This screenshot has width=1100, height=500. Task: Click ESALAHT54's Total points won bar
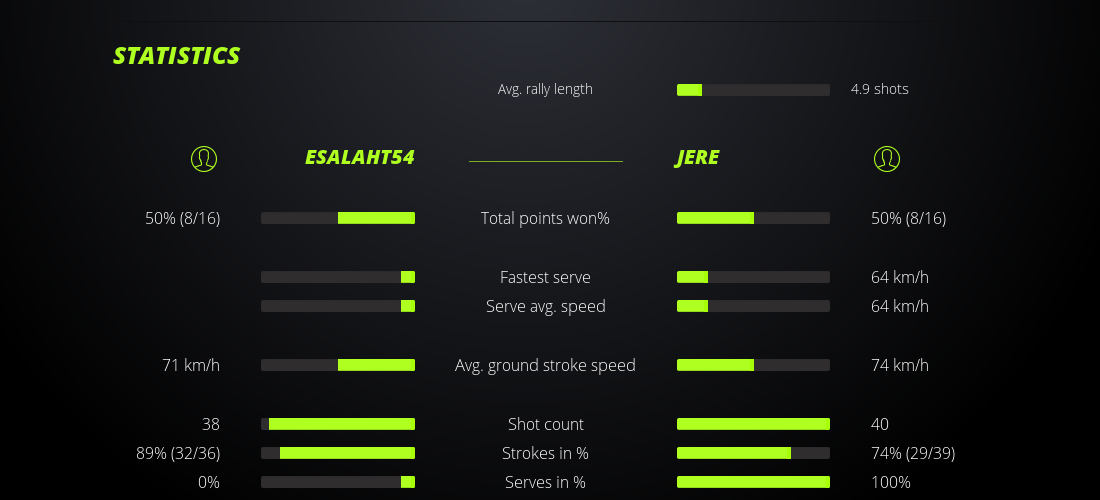(338, 218)
